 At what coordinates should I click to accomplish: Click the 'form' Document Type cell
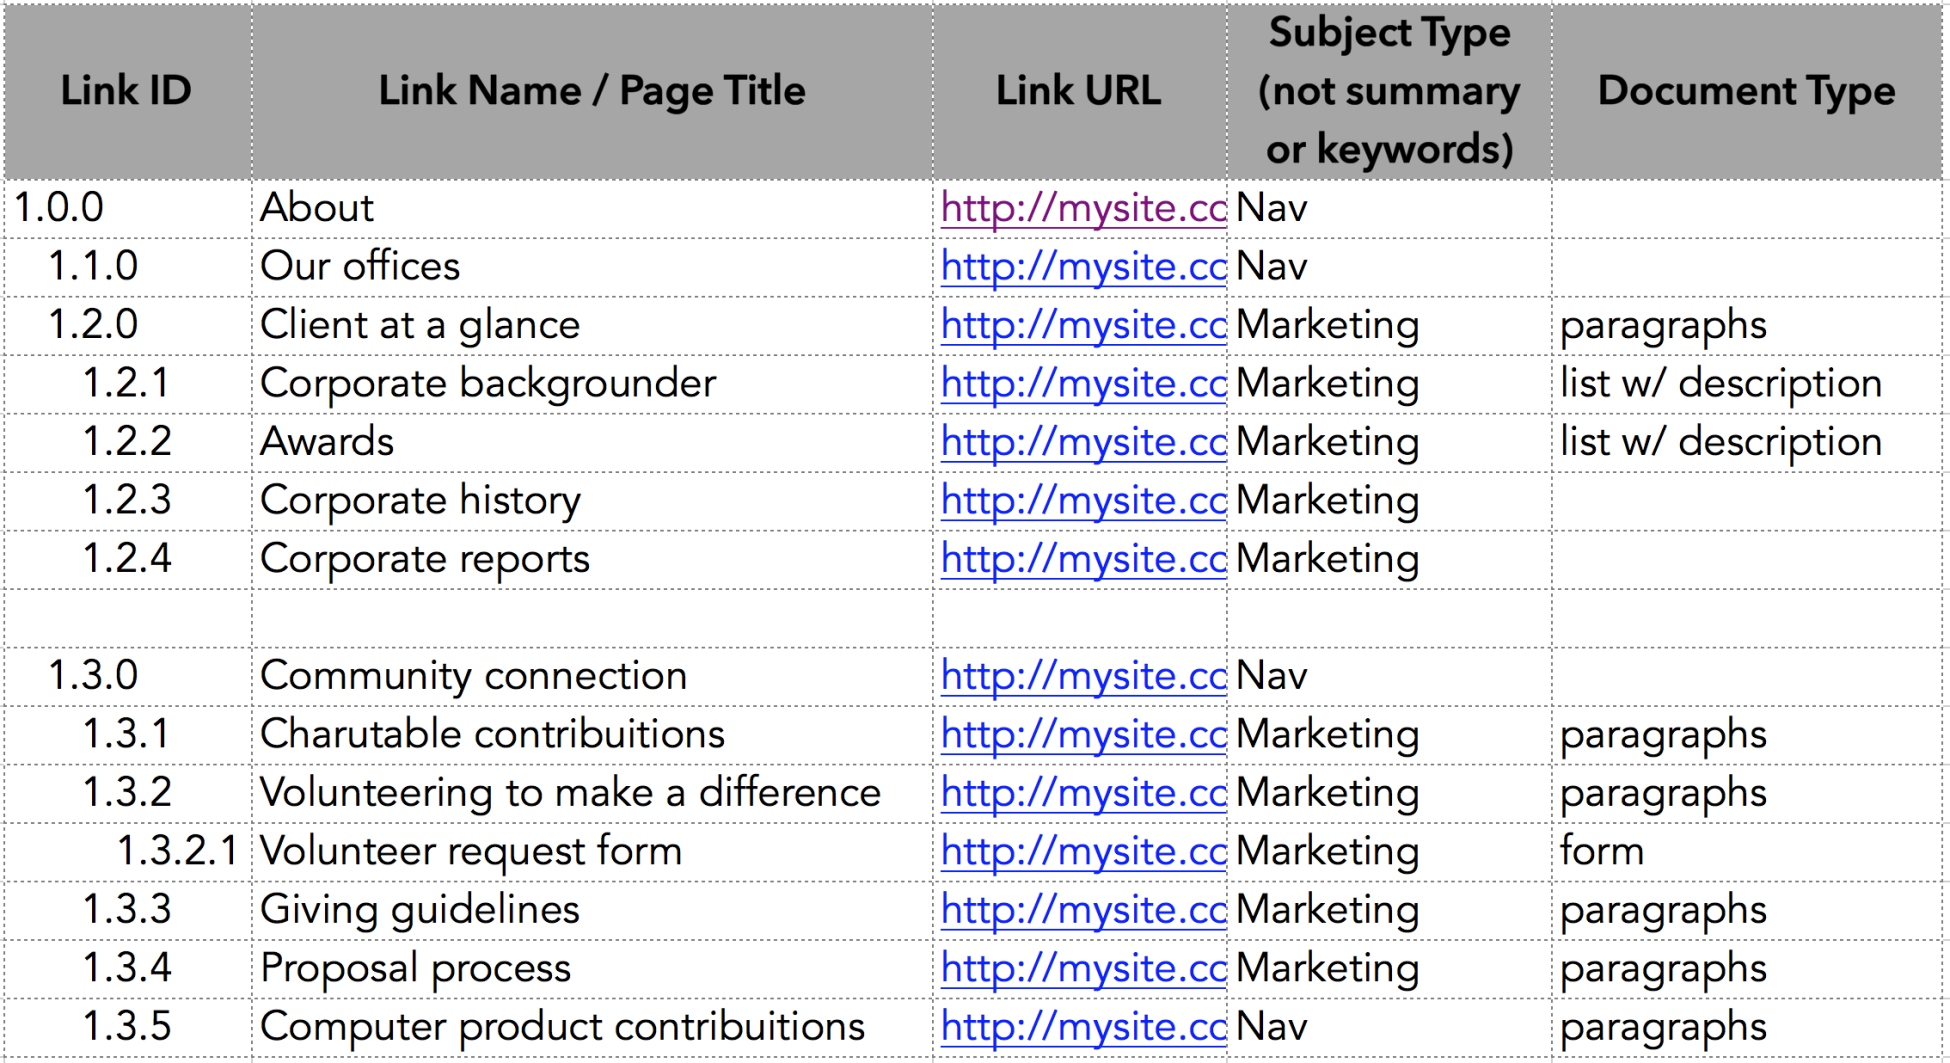click(1602, 852)
